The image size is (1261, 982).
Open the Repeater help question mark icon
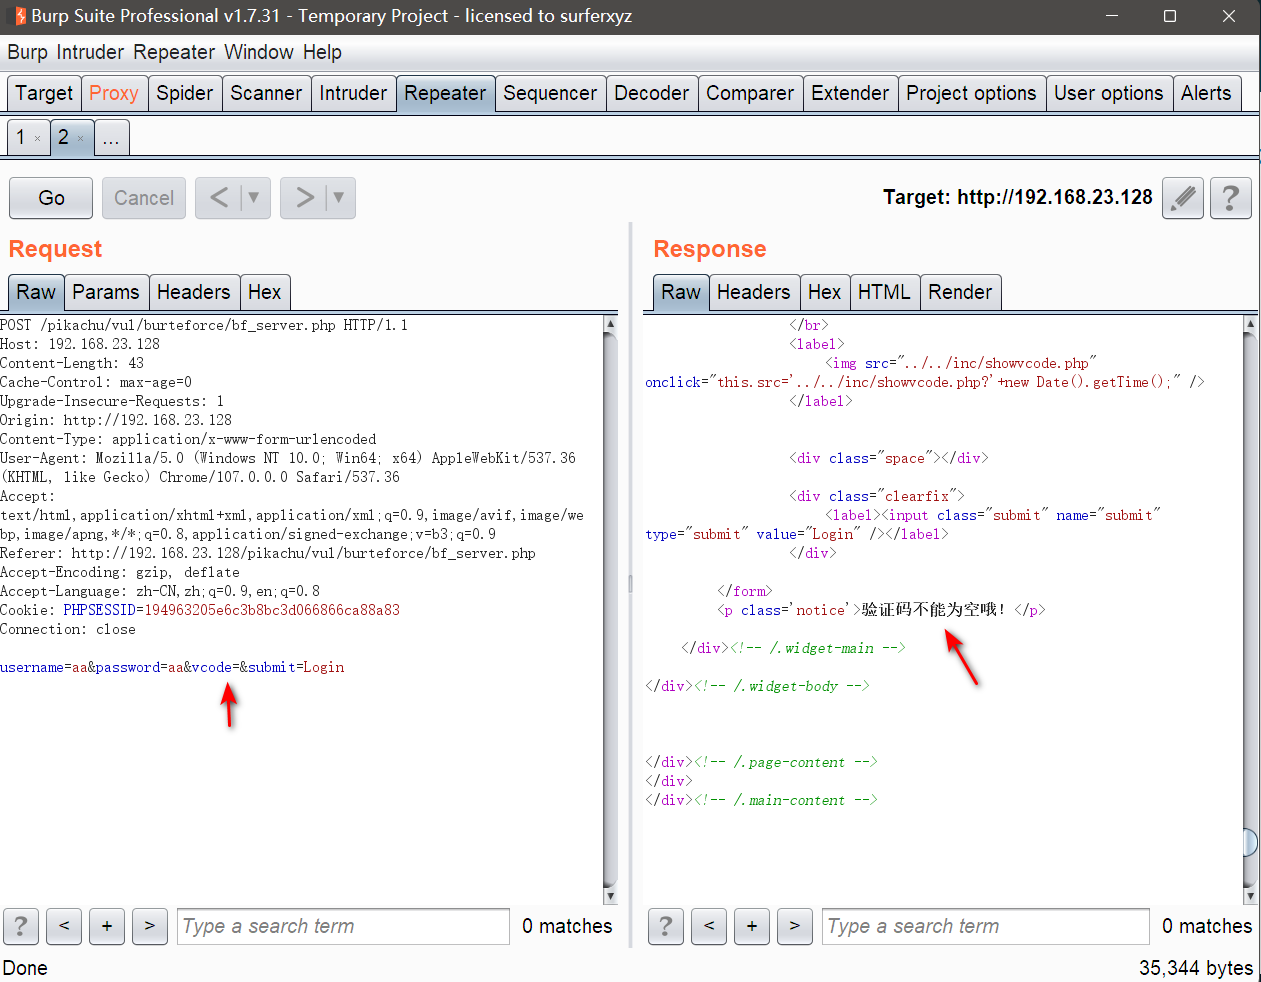[1230, 198]
